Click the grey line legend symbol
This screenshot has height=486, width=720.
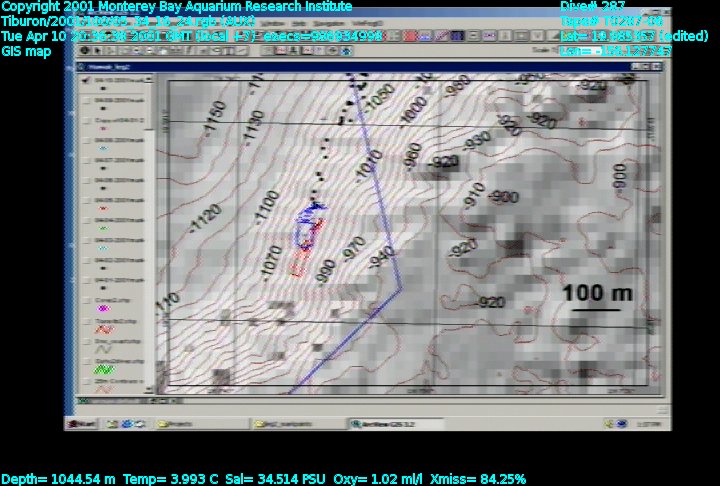104,350
